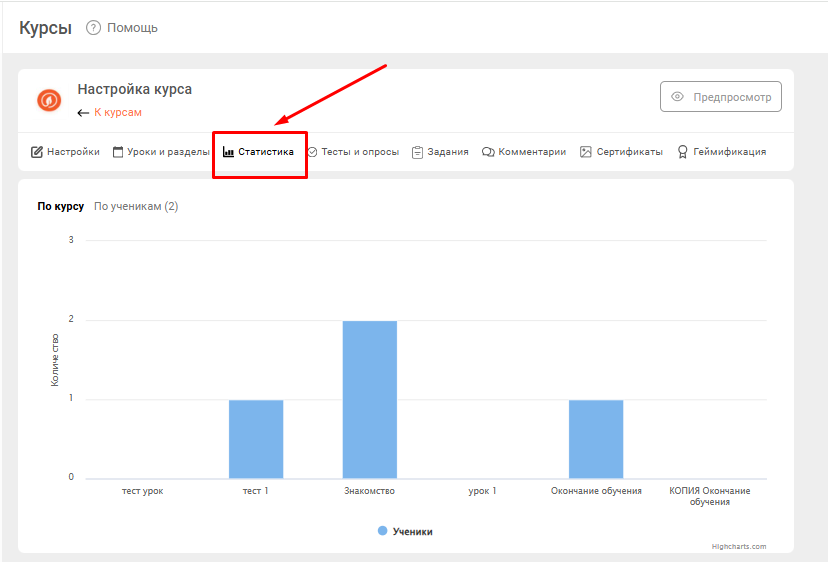The width and height of the screenshot is (828, 562).
Task: Click the speech bubble icon beside Комментарии
Action: (x=488, y=152)
